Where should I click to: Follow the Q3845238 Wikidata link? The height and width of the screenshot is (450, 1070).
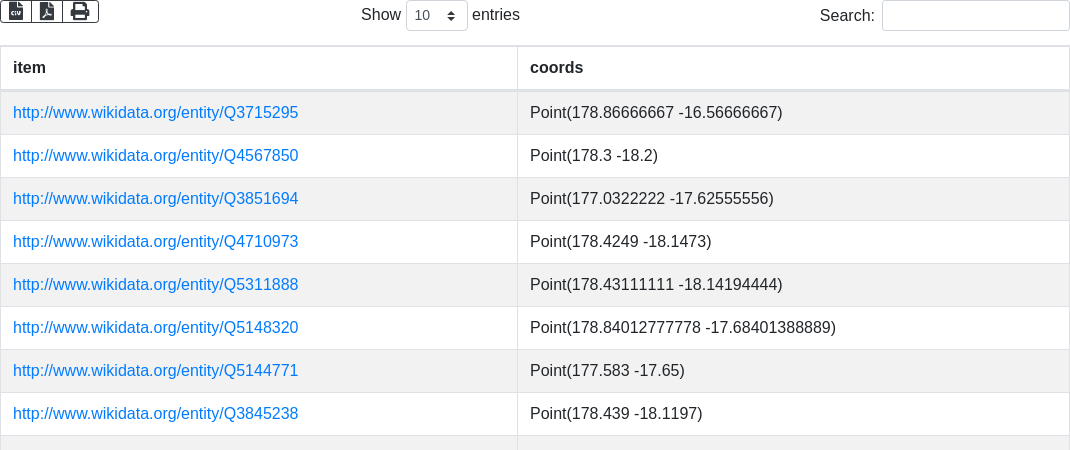[x=155, y=414]
